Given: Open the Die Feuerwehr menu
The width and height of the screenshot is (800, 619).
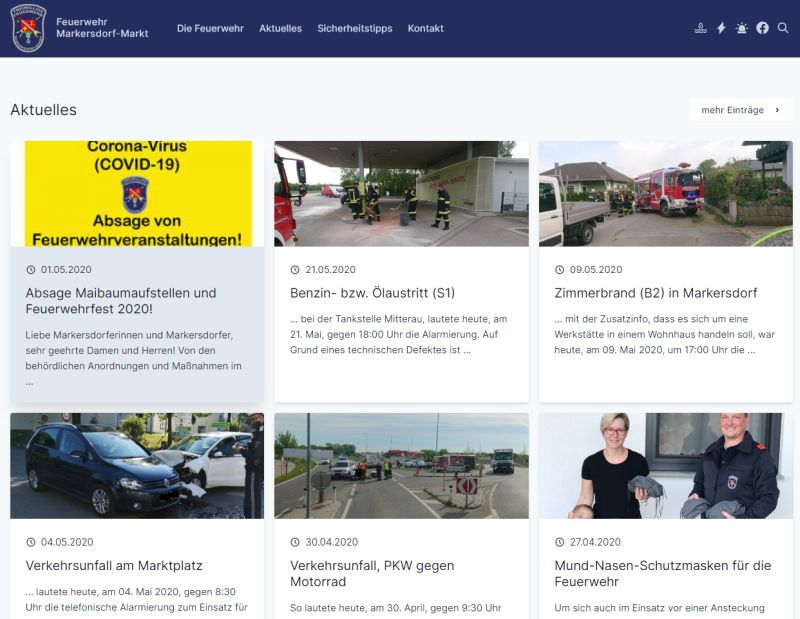Looking at the screenshot, I should 210,29.
